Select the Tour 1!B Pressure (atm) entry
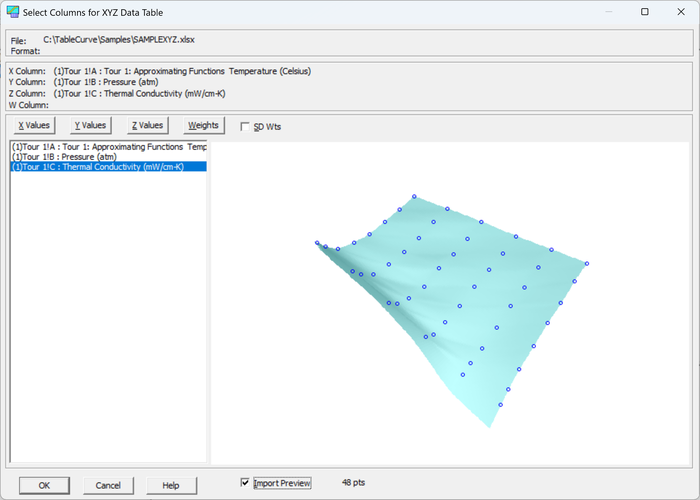Viewport: 700px width, 500px height. pos(108,157)
